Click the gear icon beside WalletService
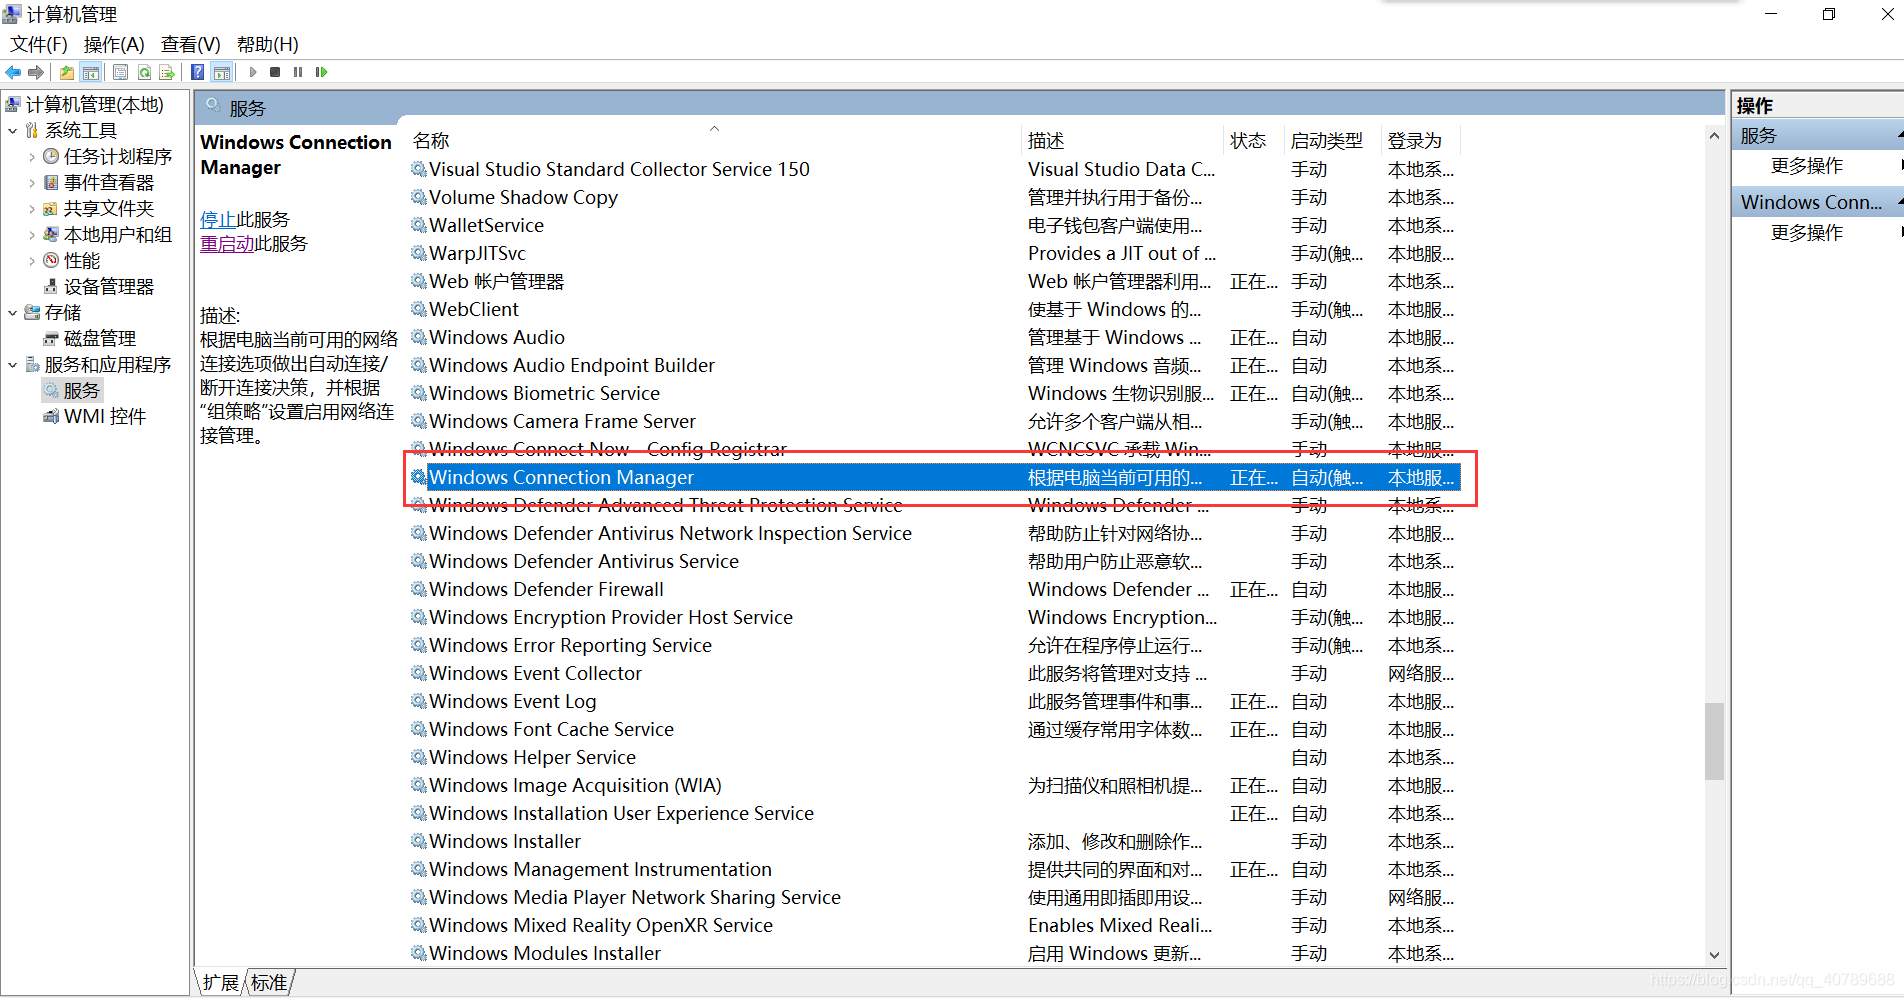The image size is (1904, 998). pyautogui.click(x=418, y=225)
